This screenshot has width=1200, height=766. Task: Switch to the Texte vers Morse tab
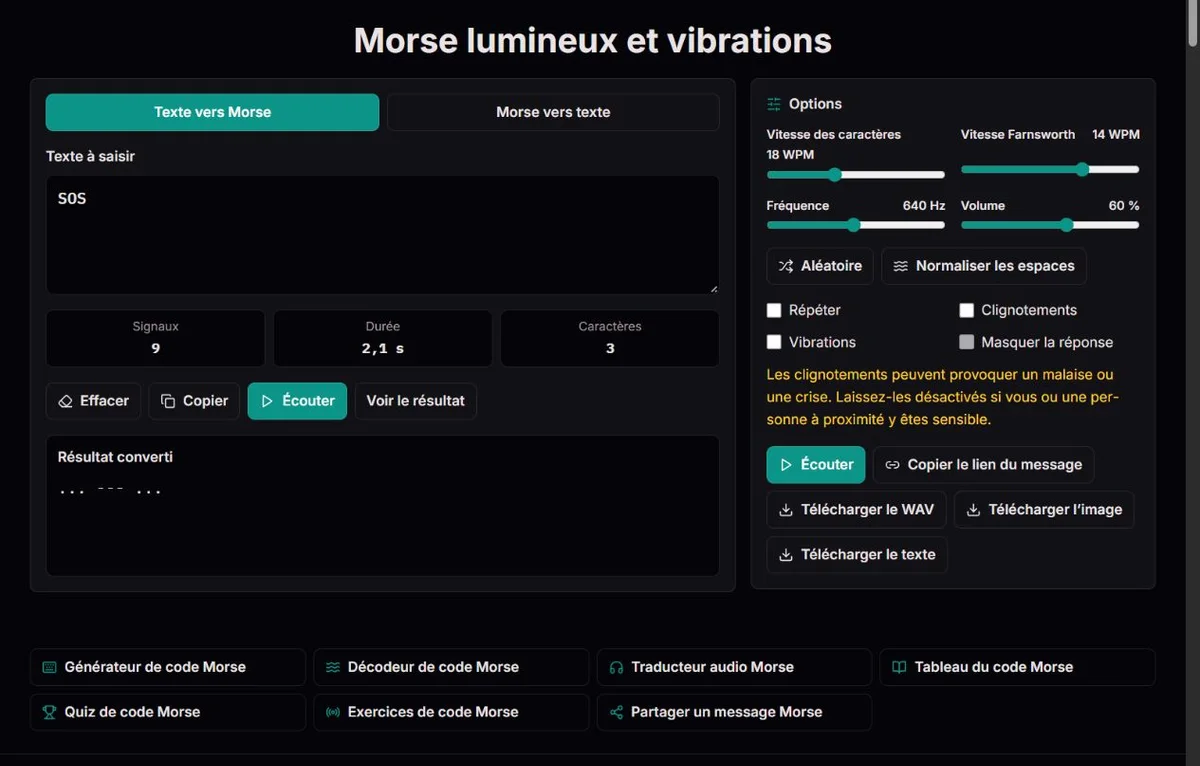pos(212,112)
